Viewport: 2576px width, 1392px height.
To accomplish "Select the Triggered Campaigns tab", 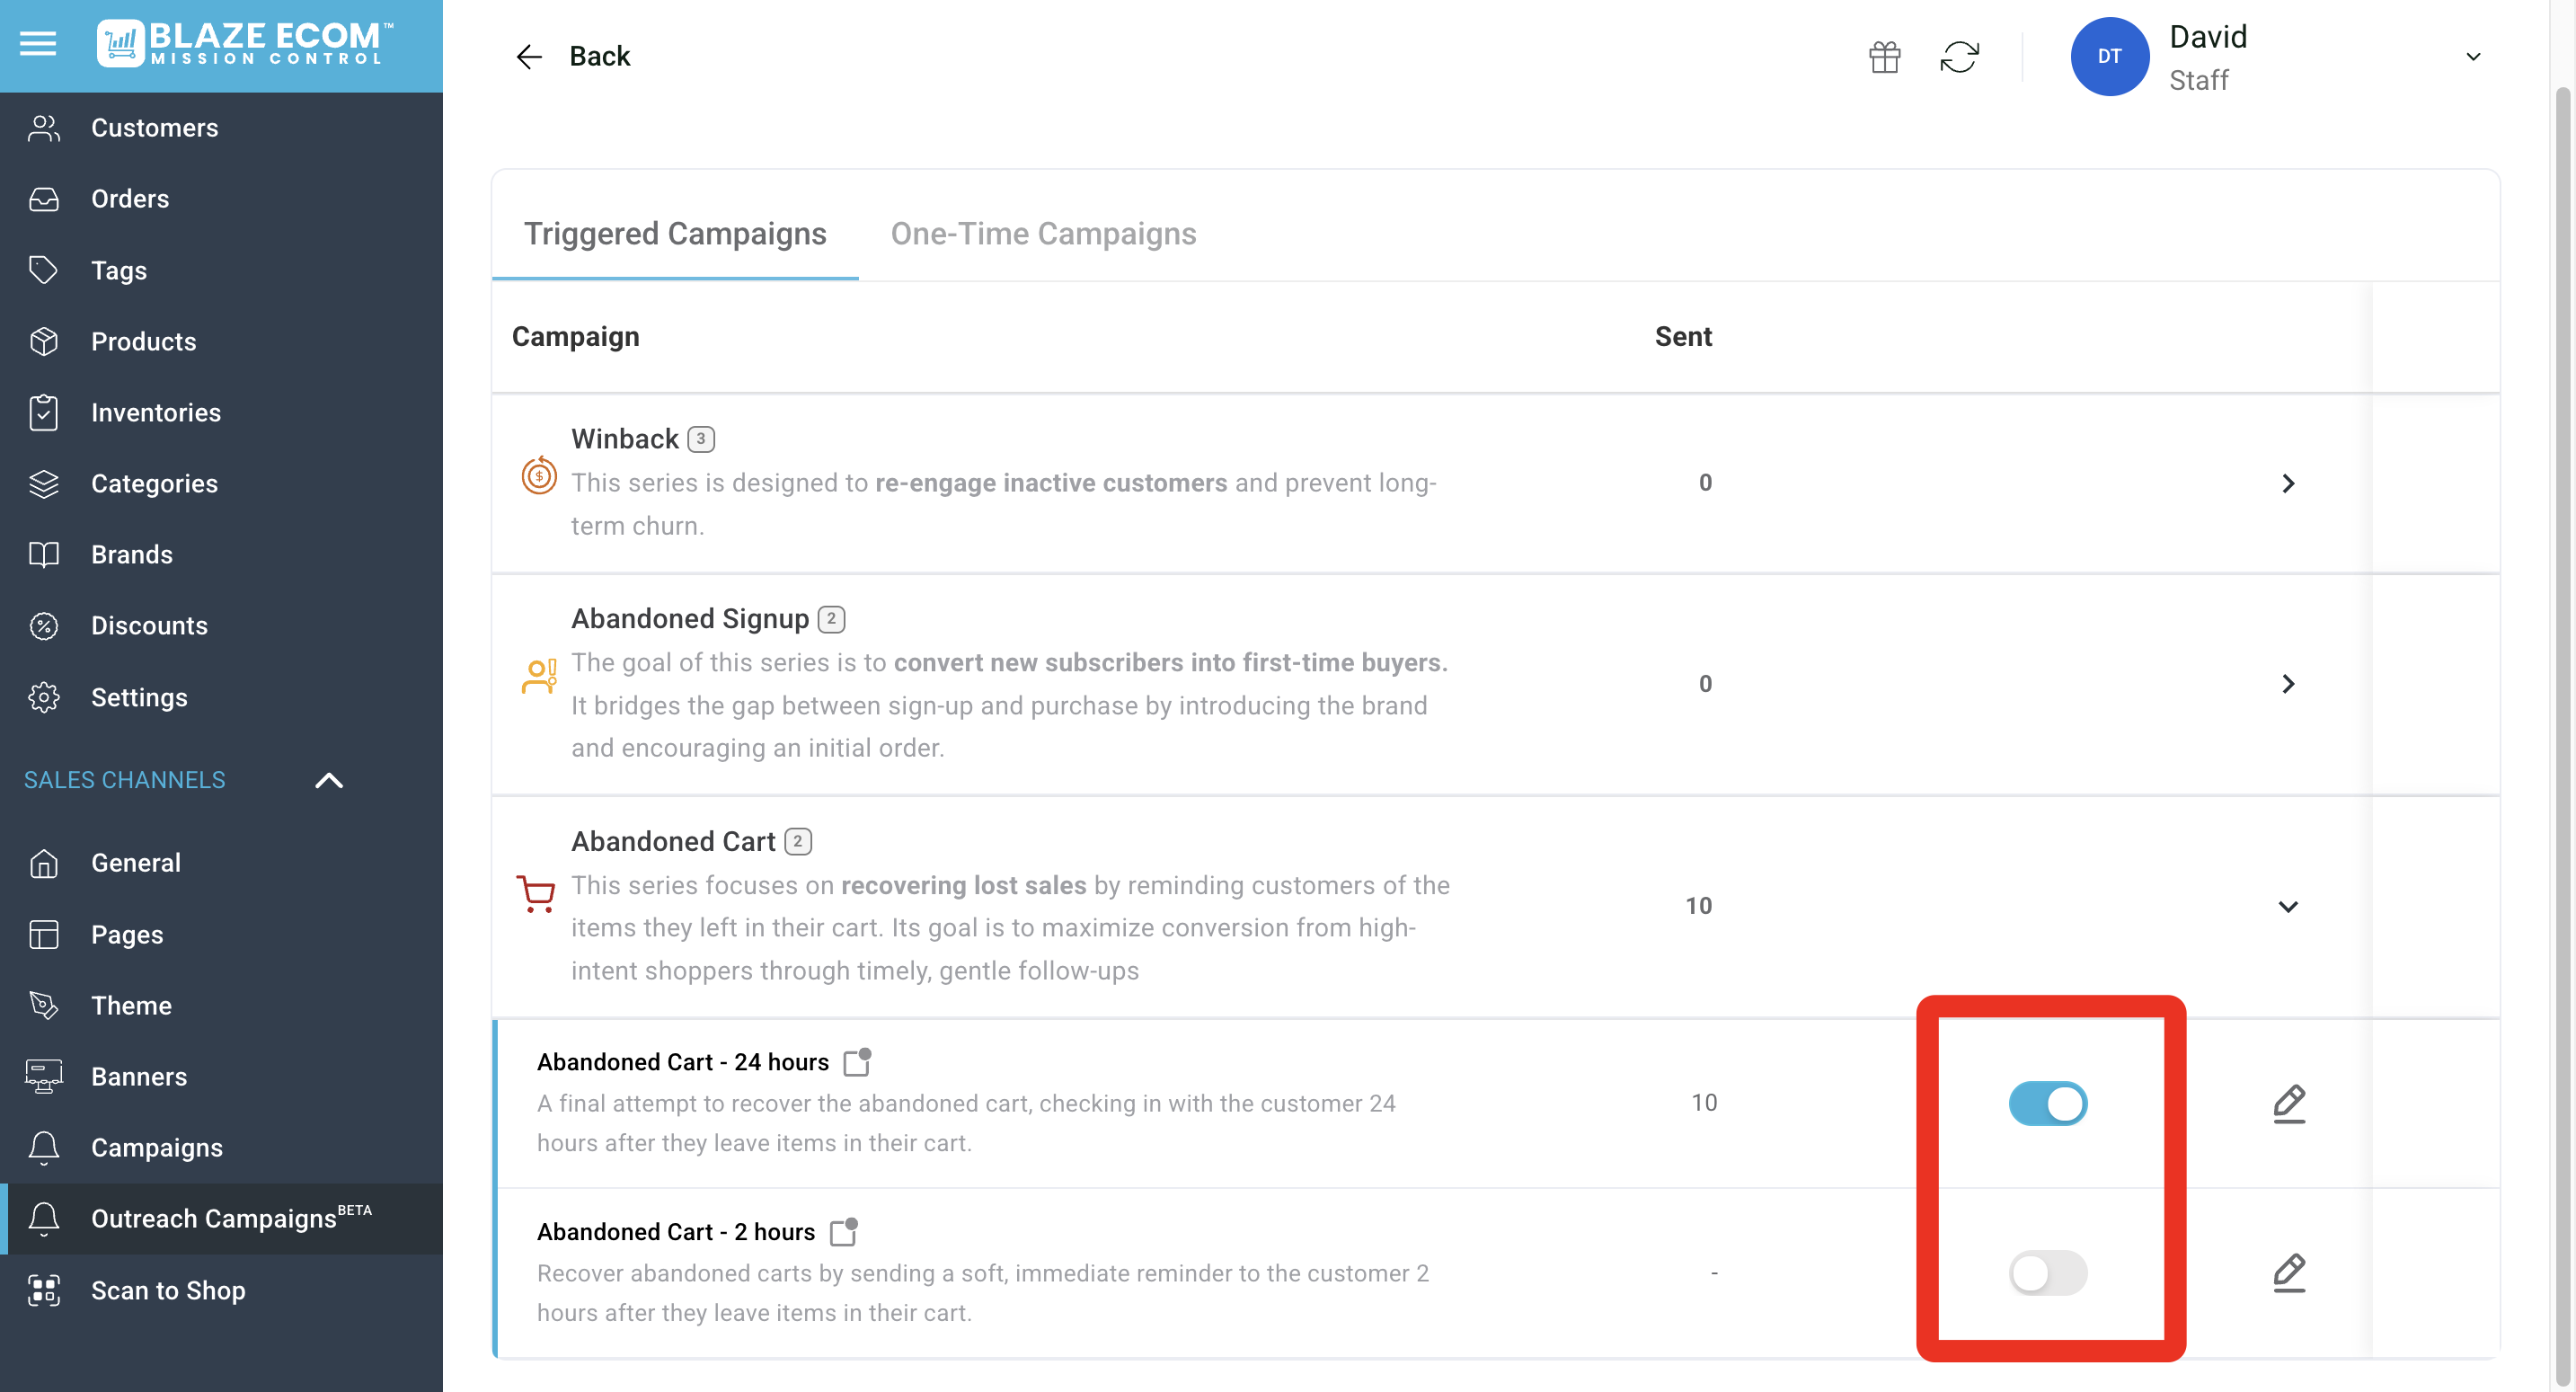I will pos(675,233).
